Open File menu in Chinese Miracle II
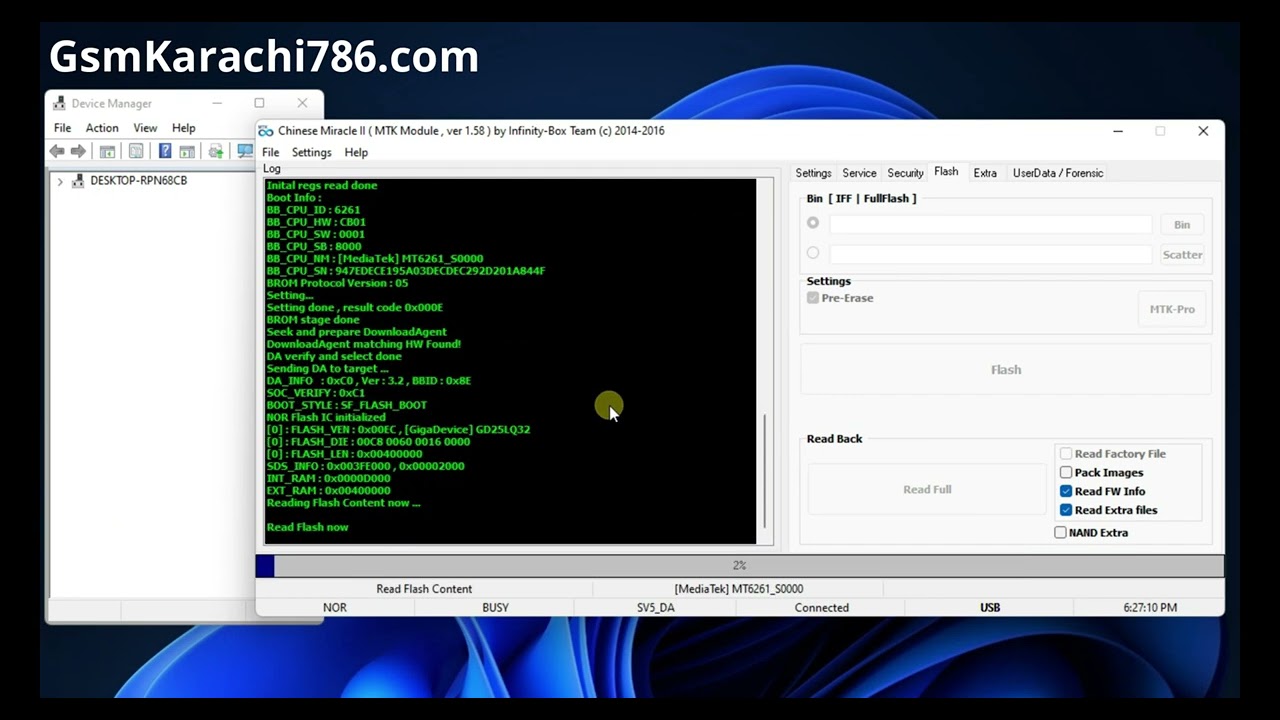1280x720 pixels. coord(270,152)
